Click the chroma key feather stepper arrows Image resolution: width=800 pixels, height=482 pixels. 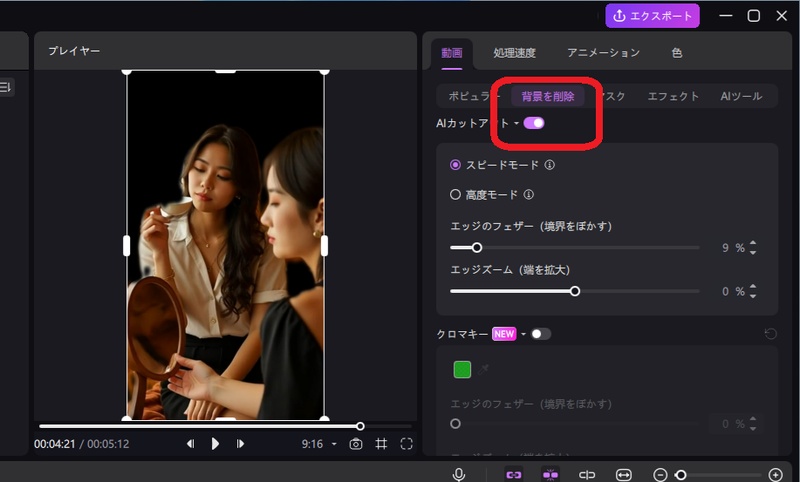point(753,424)
